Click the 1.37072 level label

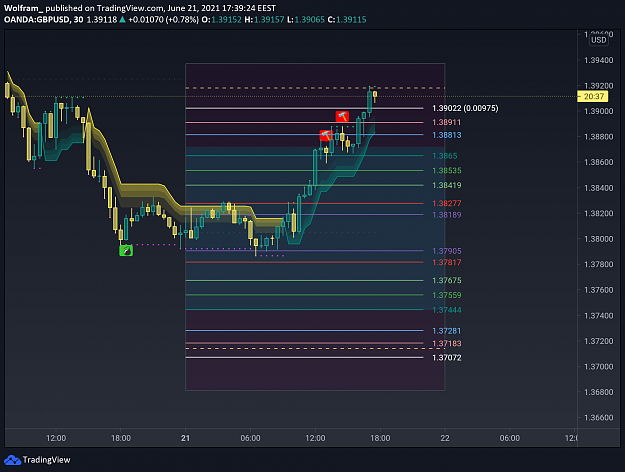(446, 358)
